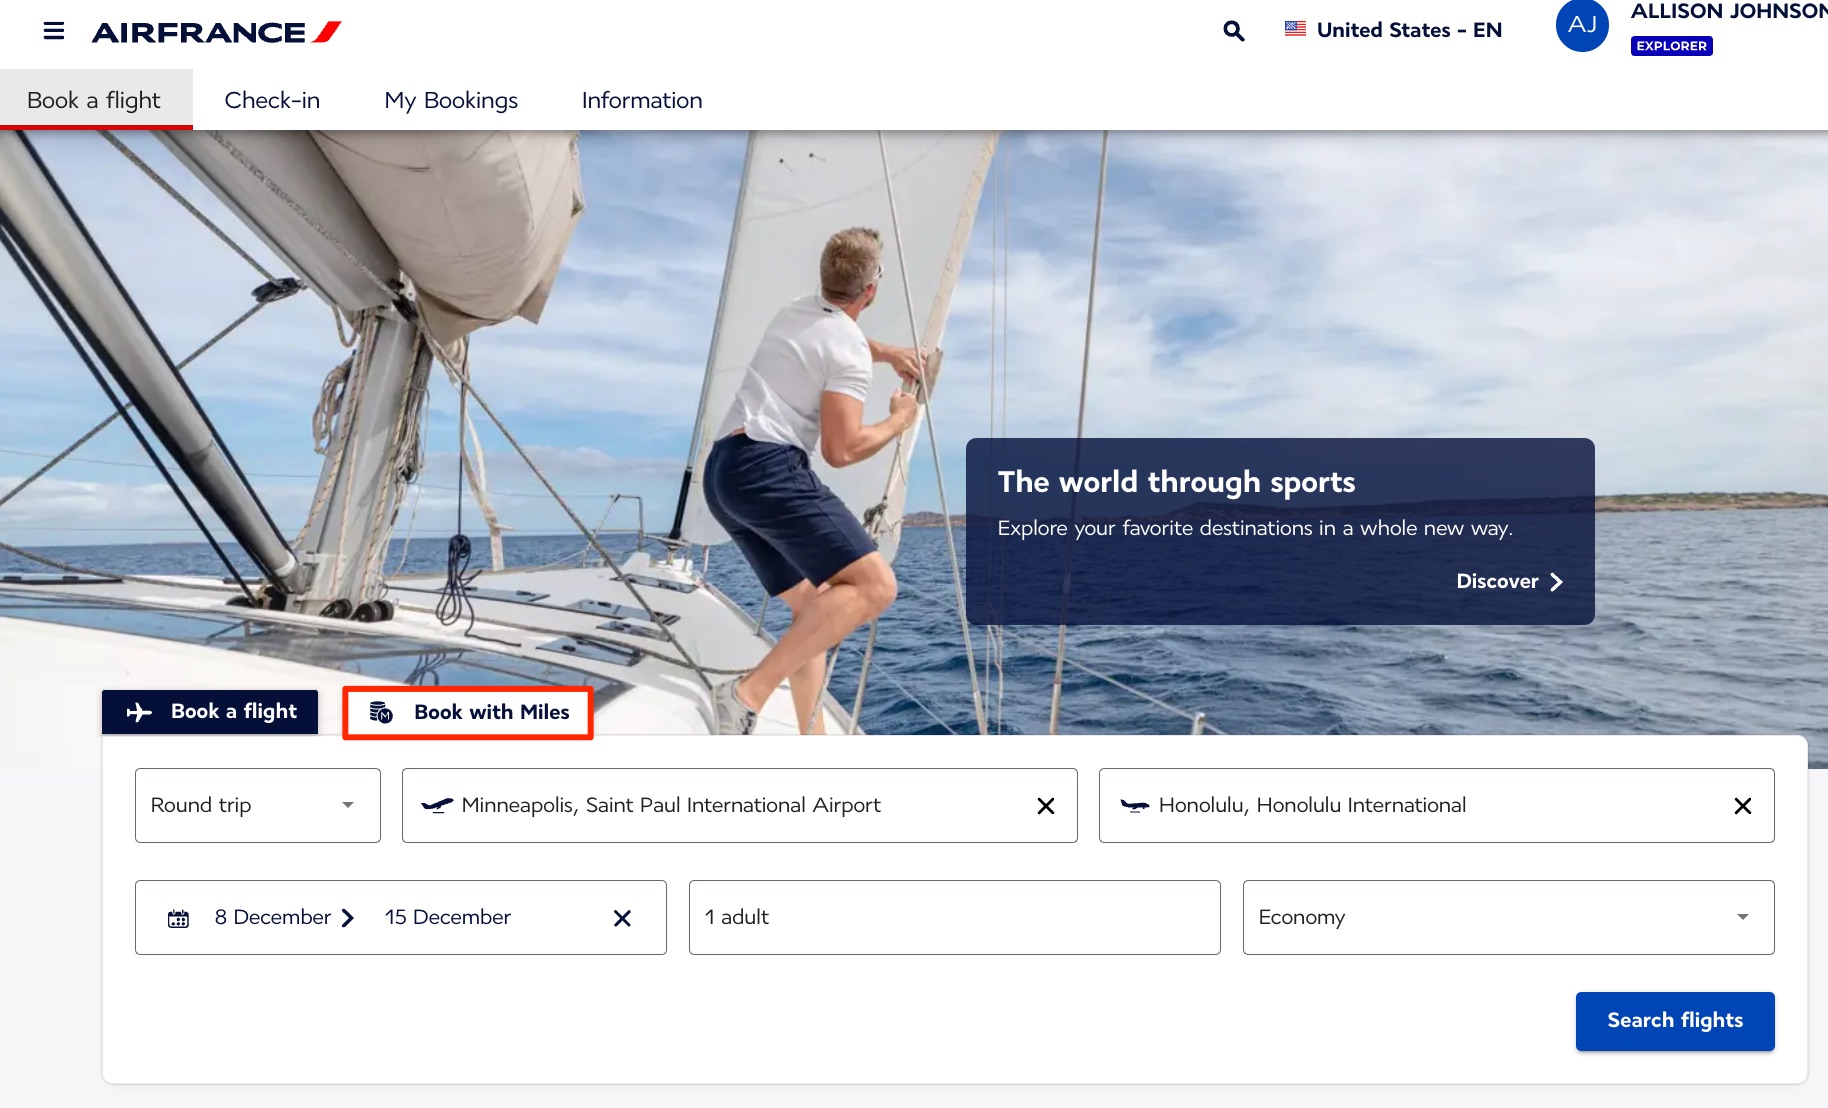Click the Miles coins icon on Book with Miles

[381, 713]
